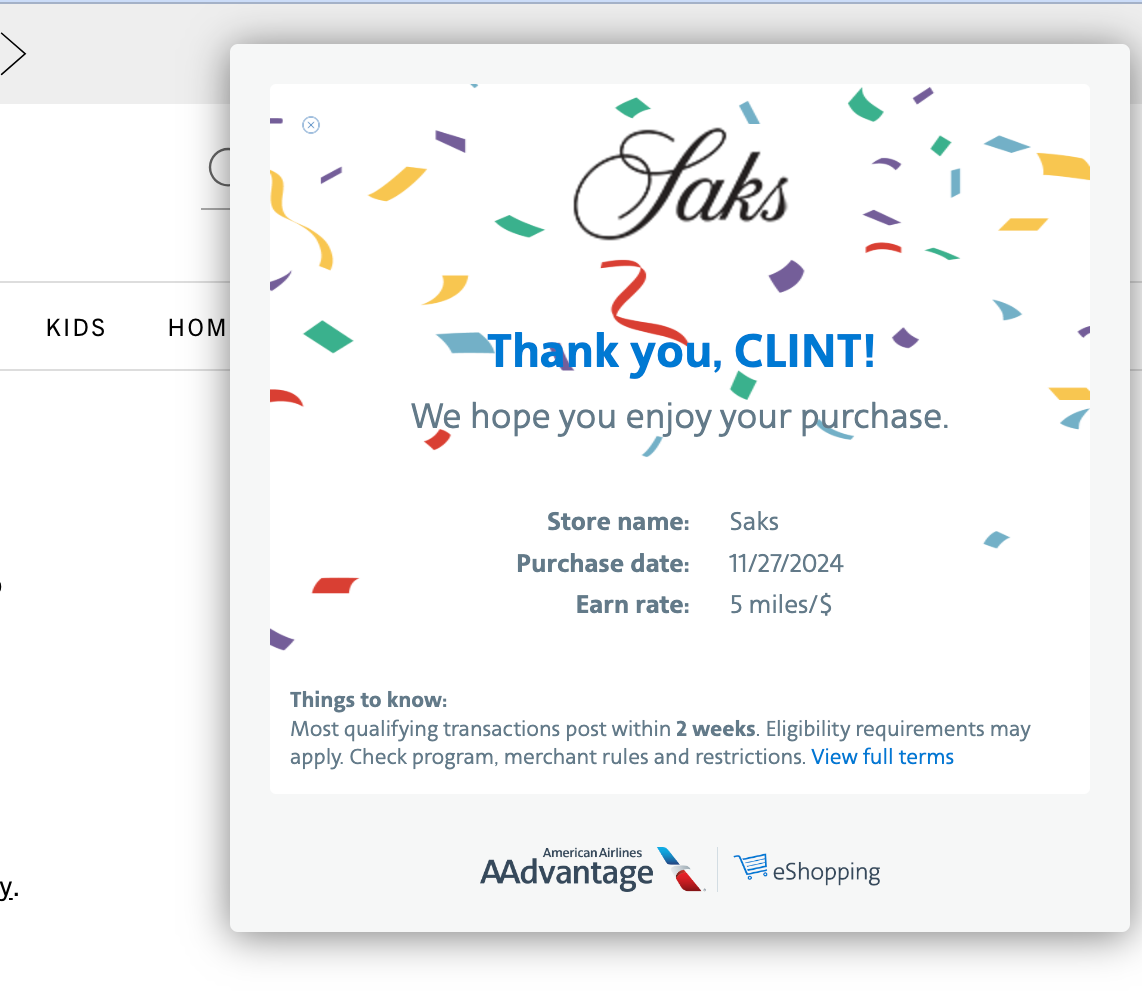The width and height of the screenshot is (1142, 994).
Task: Click the right chevron arrow at top left
Action: (x=13, y=53)
